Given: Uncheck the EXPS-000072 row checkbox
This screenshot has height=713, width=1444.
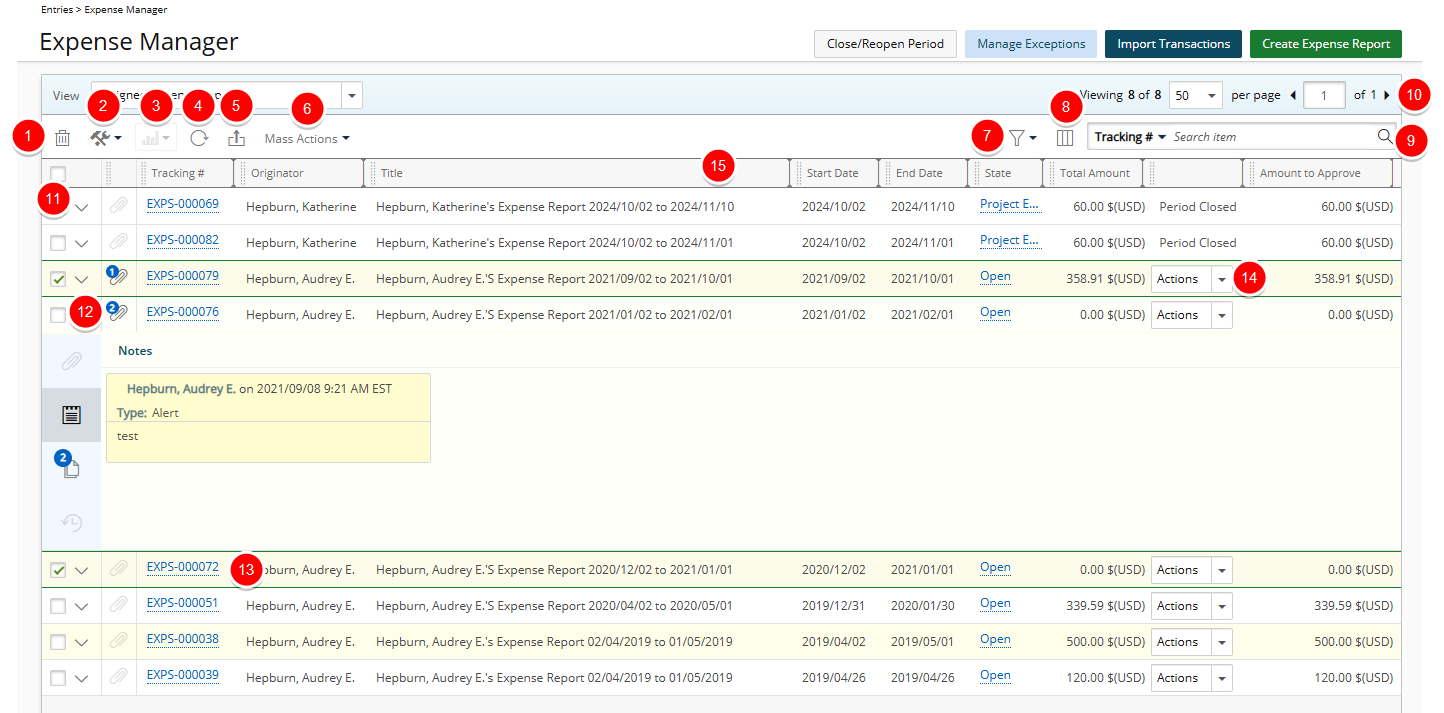Looking at the screenshot, I should [x=58, y=570].
